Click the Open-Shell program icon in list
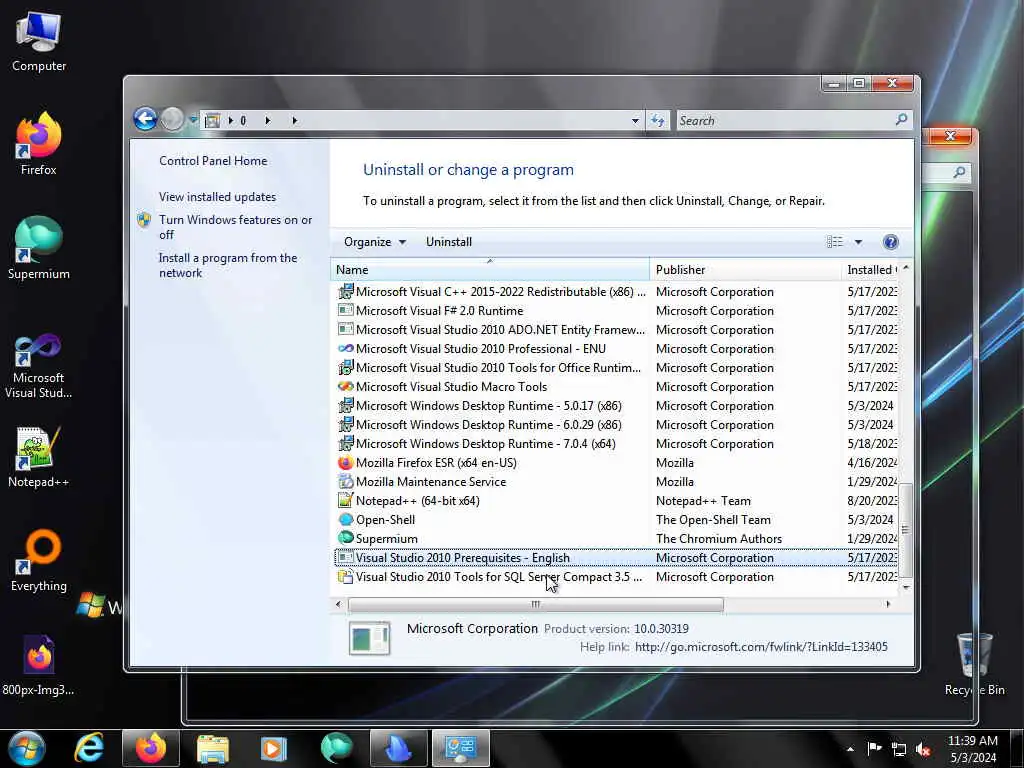 point(345,519)
